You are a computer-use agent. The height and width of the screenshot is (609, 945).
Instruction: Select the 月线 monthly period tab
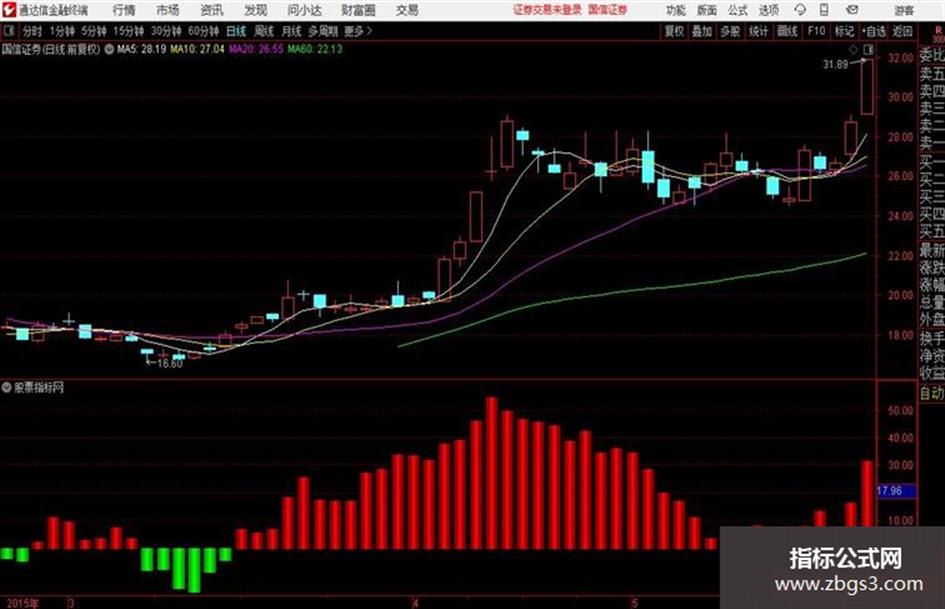[292, 31]
